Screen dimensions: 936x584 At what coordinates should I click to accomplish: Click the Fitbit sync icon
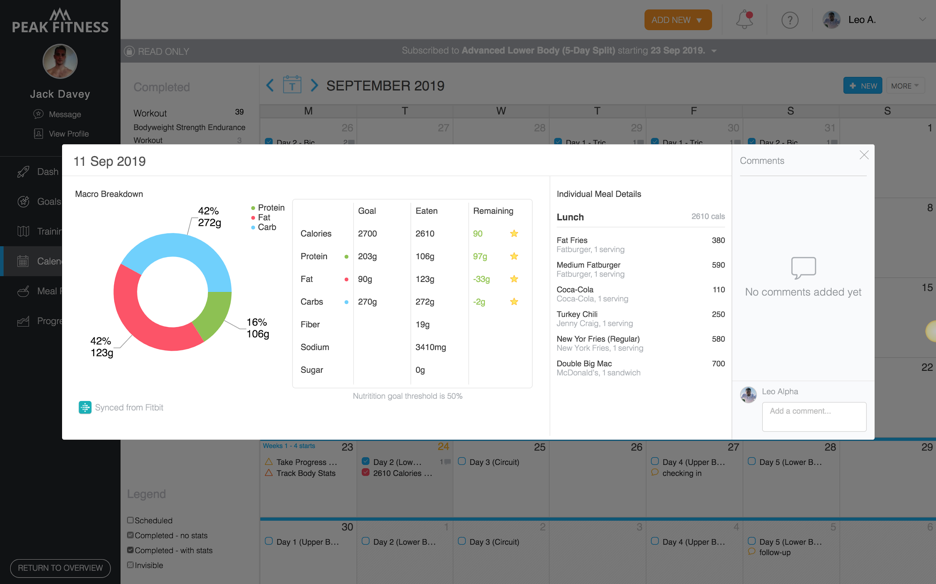[x=85, y=407]
